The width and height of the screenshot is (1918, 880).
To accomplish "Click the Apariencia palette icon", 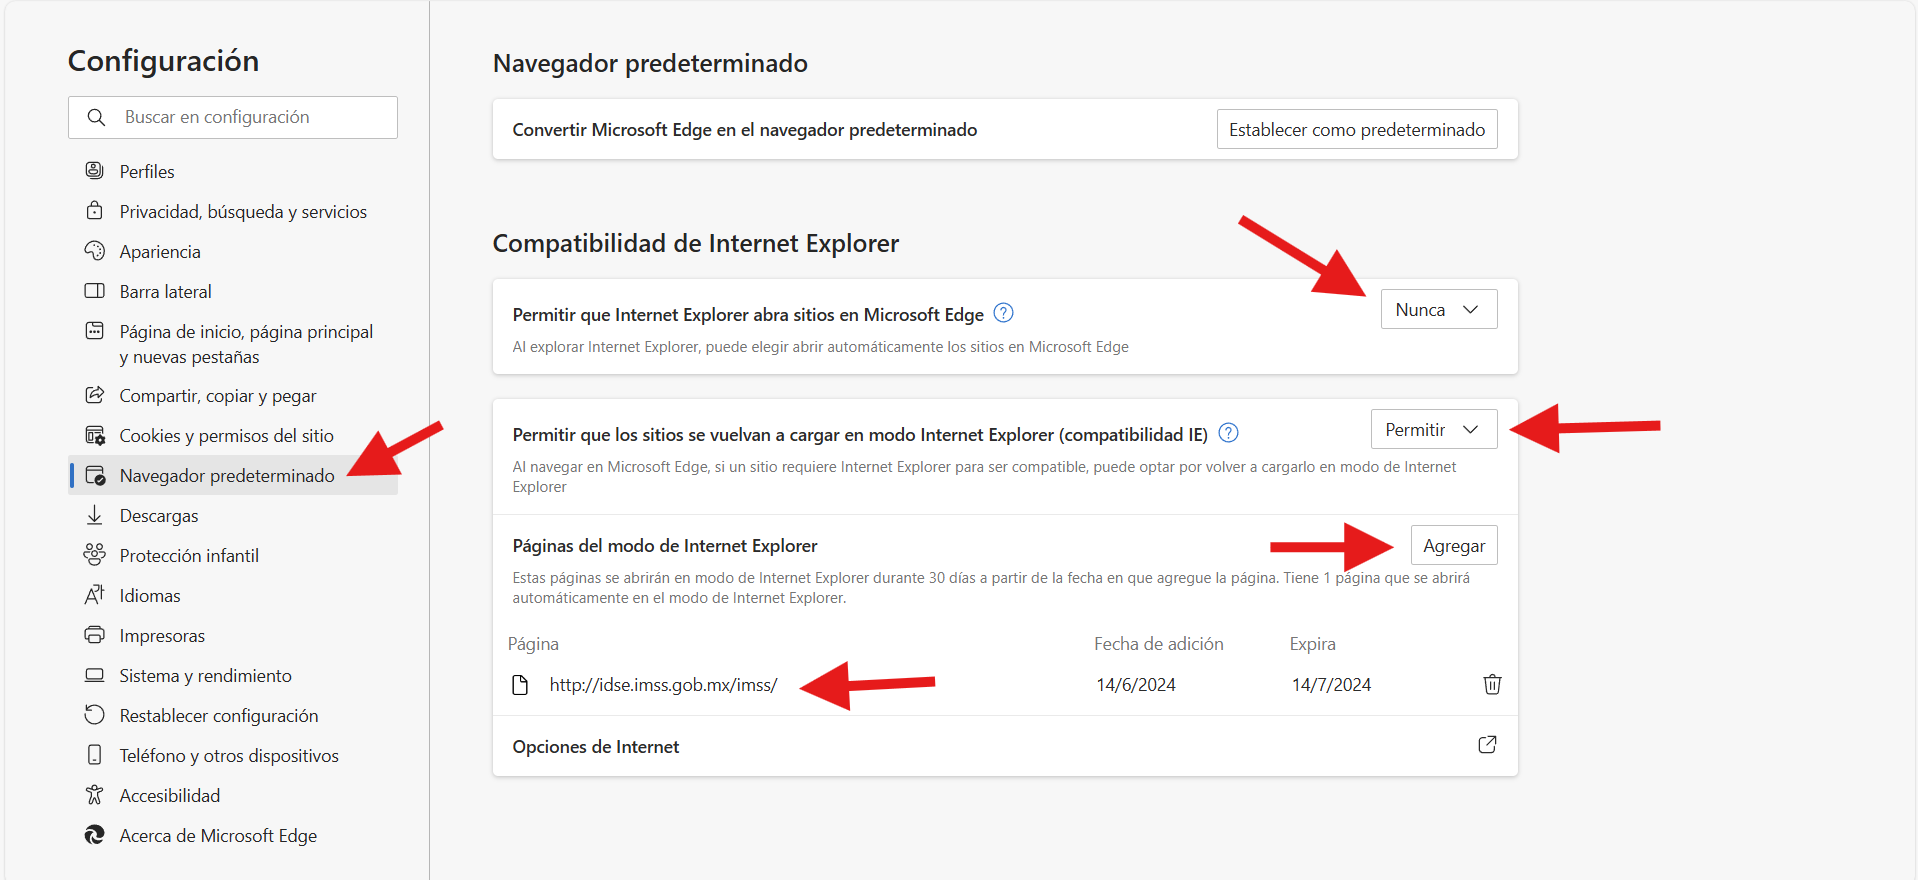I will point(95,251).
